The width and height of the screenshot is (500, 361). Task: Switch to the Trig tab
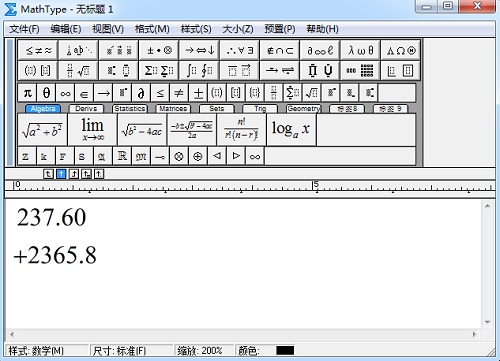coord(260,109)
